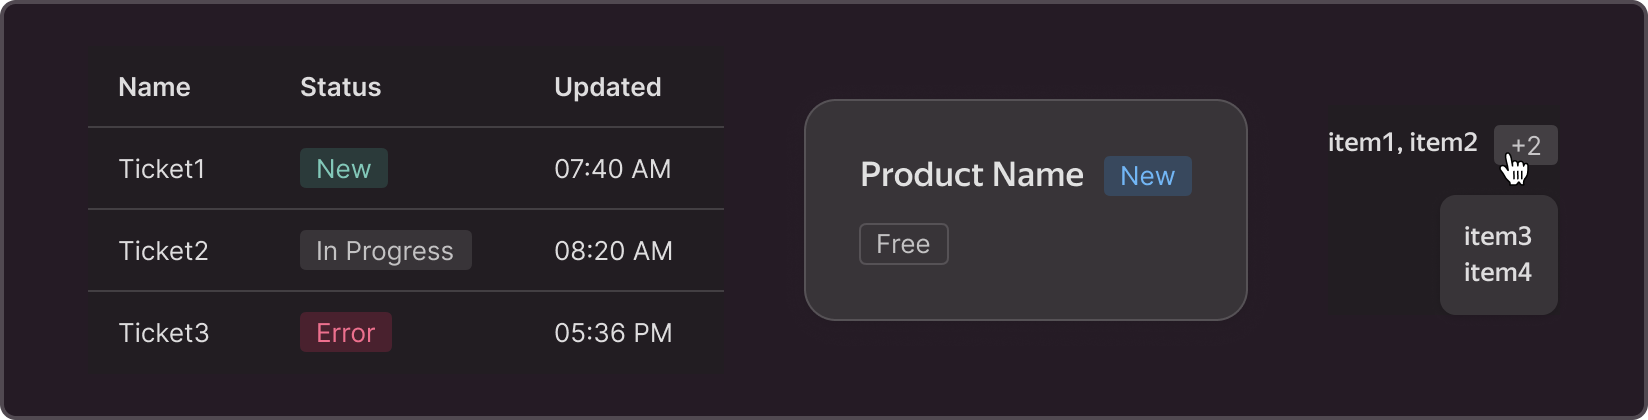This screenshot has height=420, width=1648.
Task: Click the Status column header
Action: coord(340,87)
